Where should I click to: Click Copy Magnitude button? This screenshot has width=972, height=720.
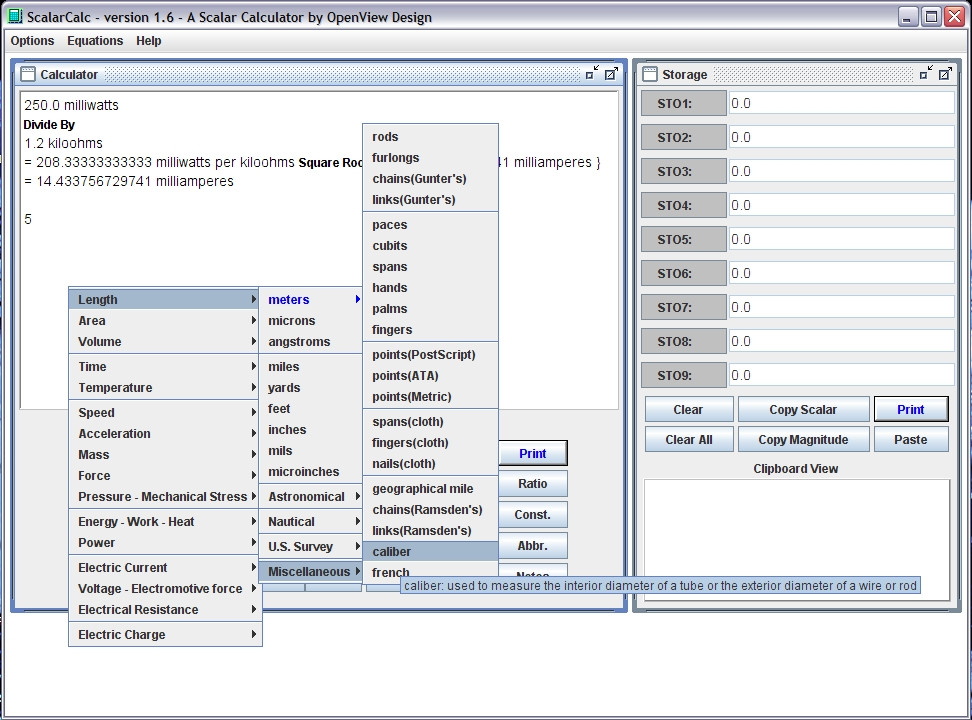803,440
